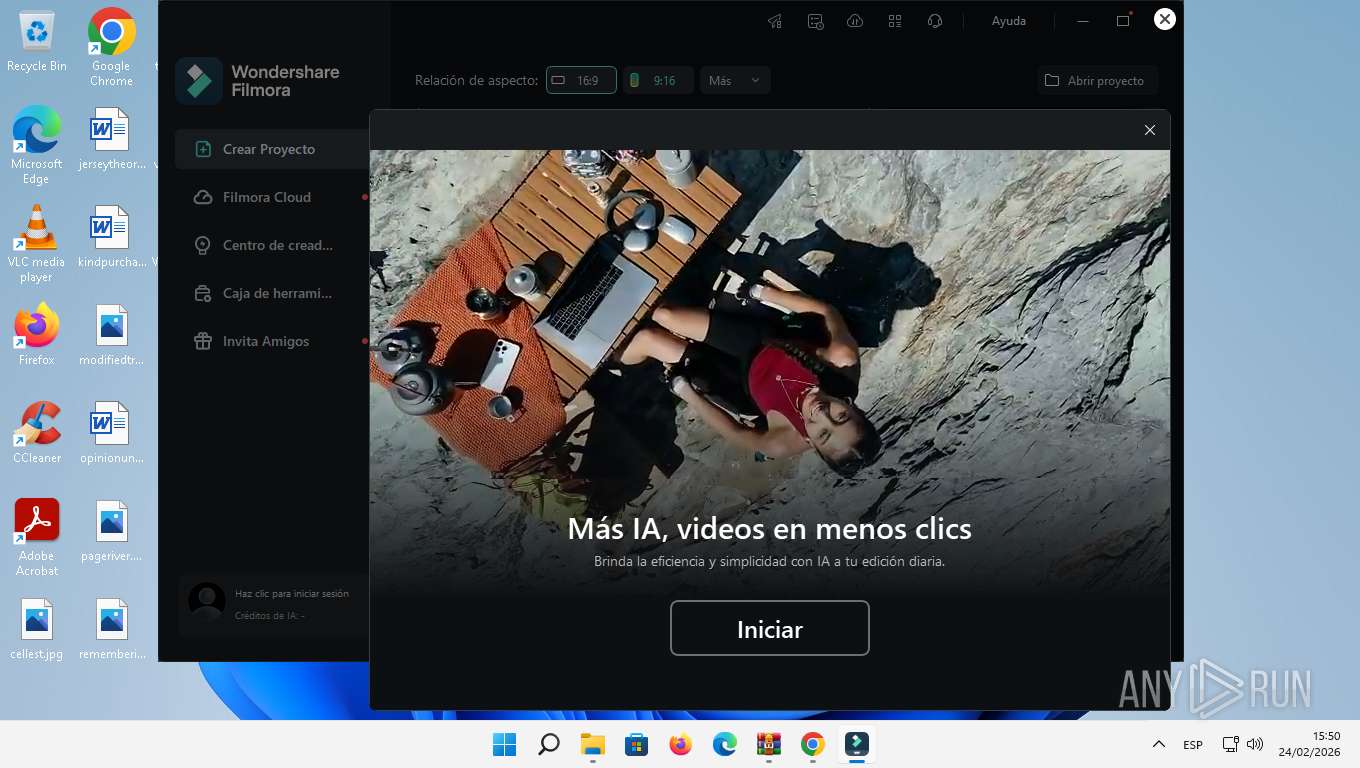Close the AI promo dialog

pyautogui.click(x=1149, y=130)
